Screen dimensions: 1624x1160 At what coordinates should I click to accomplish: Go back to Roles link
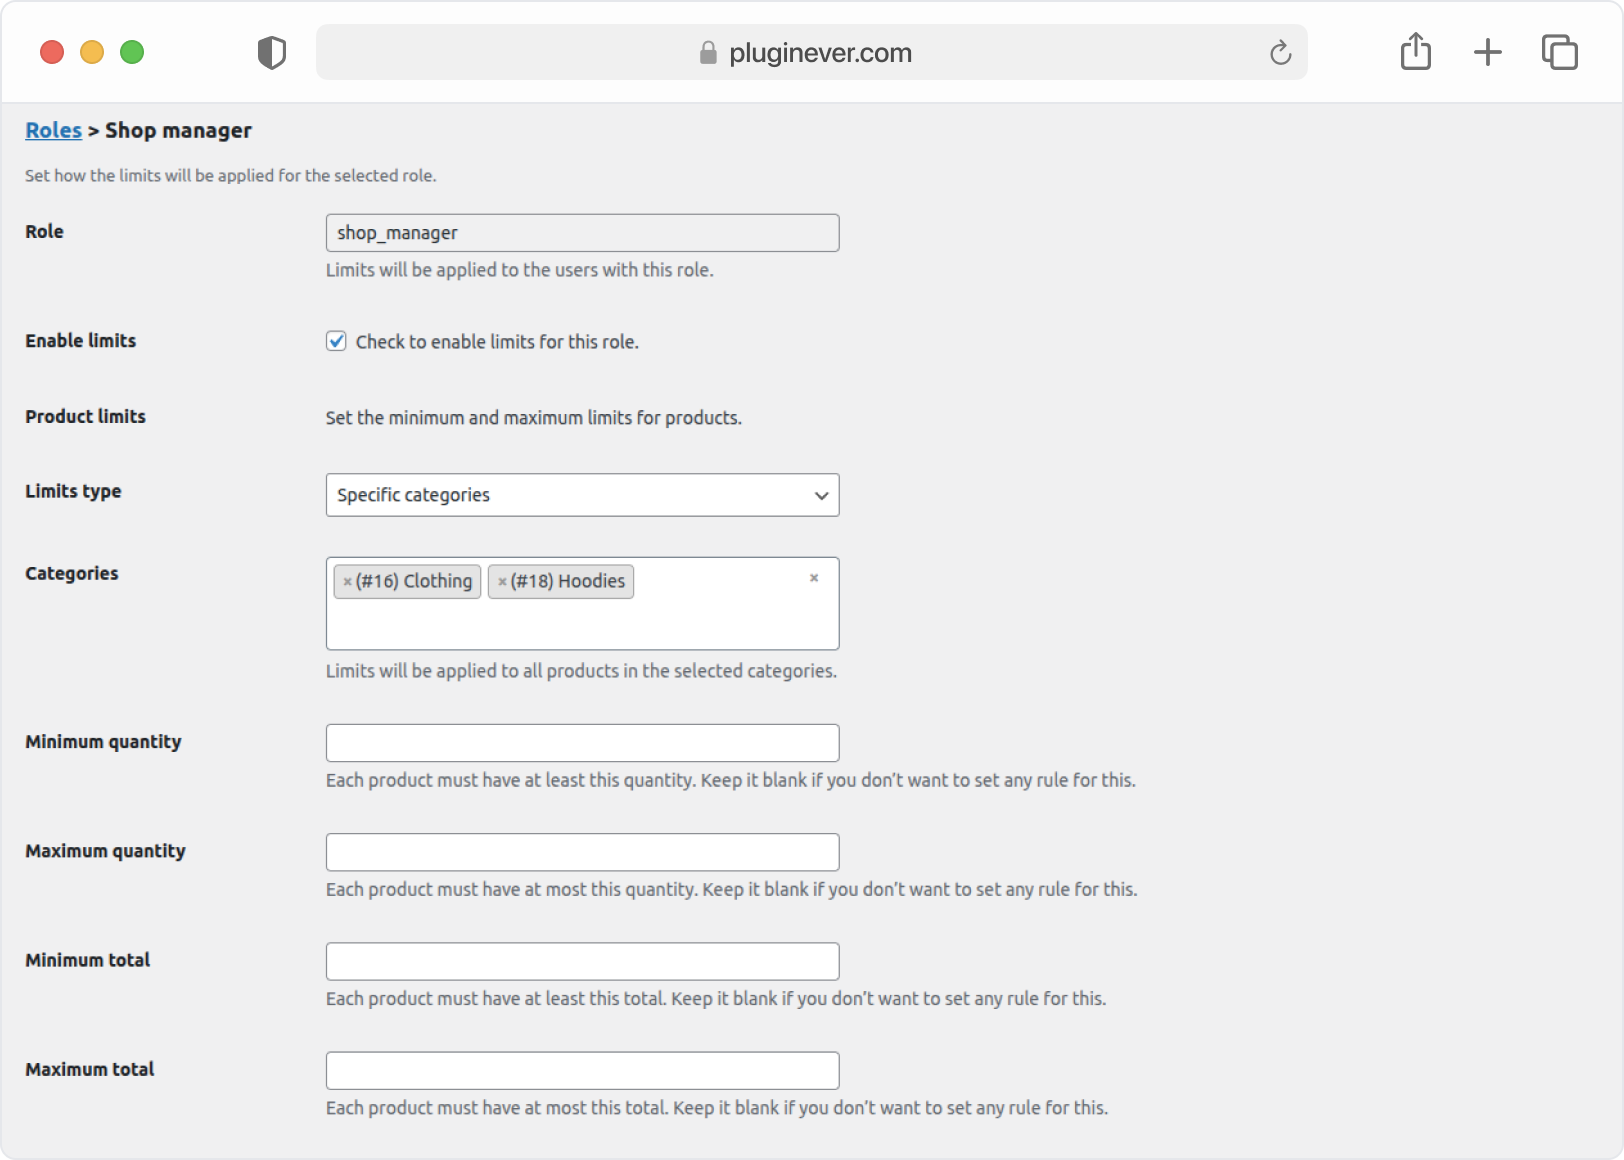54,130
